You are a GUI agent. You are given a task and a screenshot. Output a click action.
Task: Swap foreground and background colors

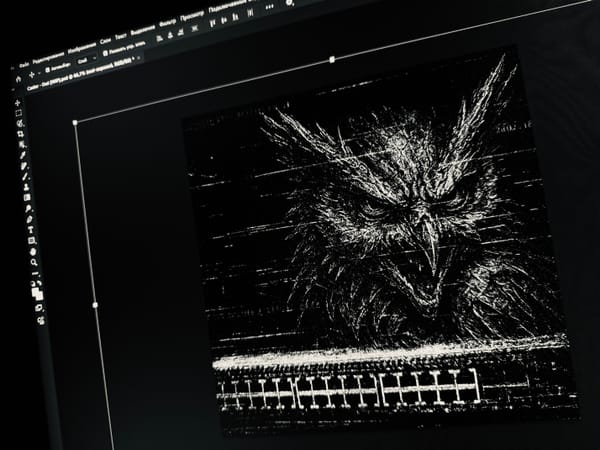tap(40, 284)
